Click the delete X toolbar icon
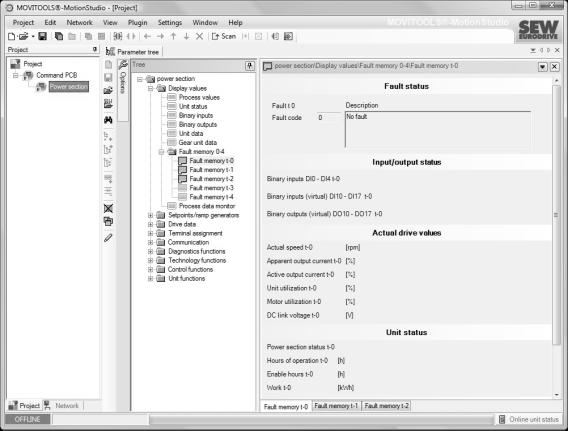This screenshot has width=568, height=431. point(199,36)
